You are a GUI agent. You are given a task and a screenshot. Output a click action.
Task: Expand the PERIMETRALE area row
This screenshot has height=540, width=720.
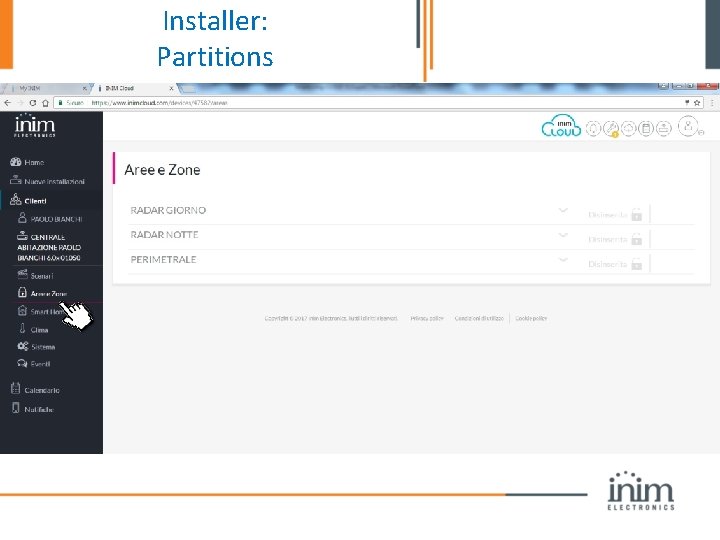pos(563,259)
